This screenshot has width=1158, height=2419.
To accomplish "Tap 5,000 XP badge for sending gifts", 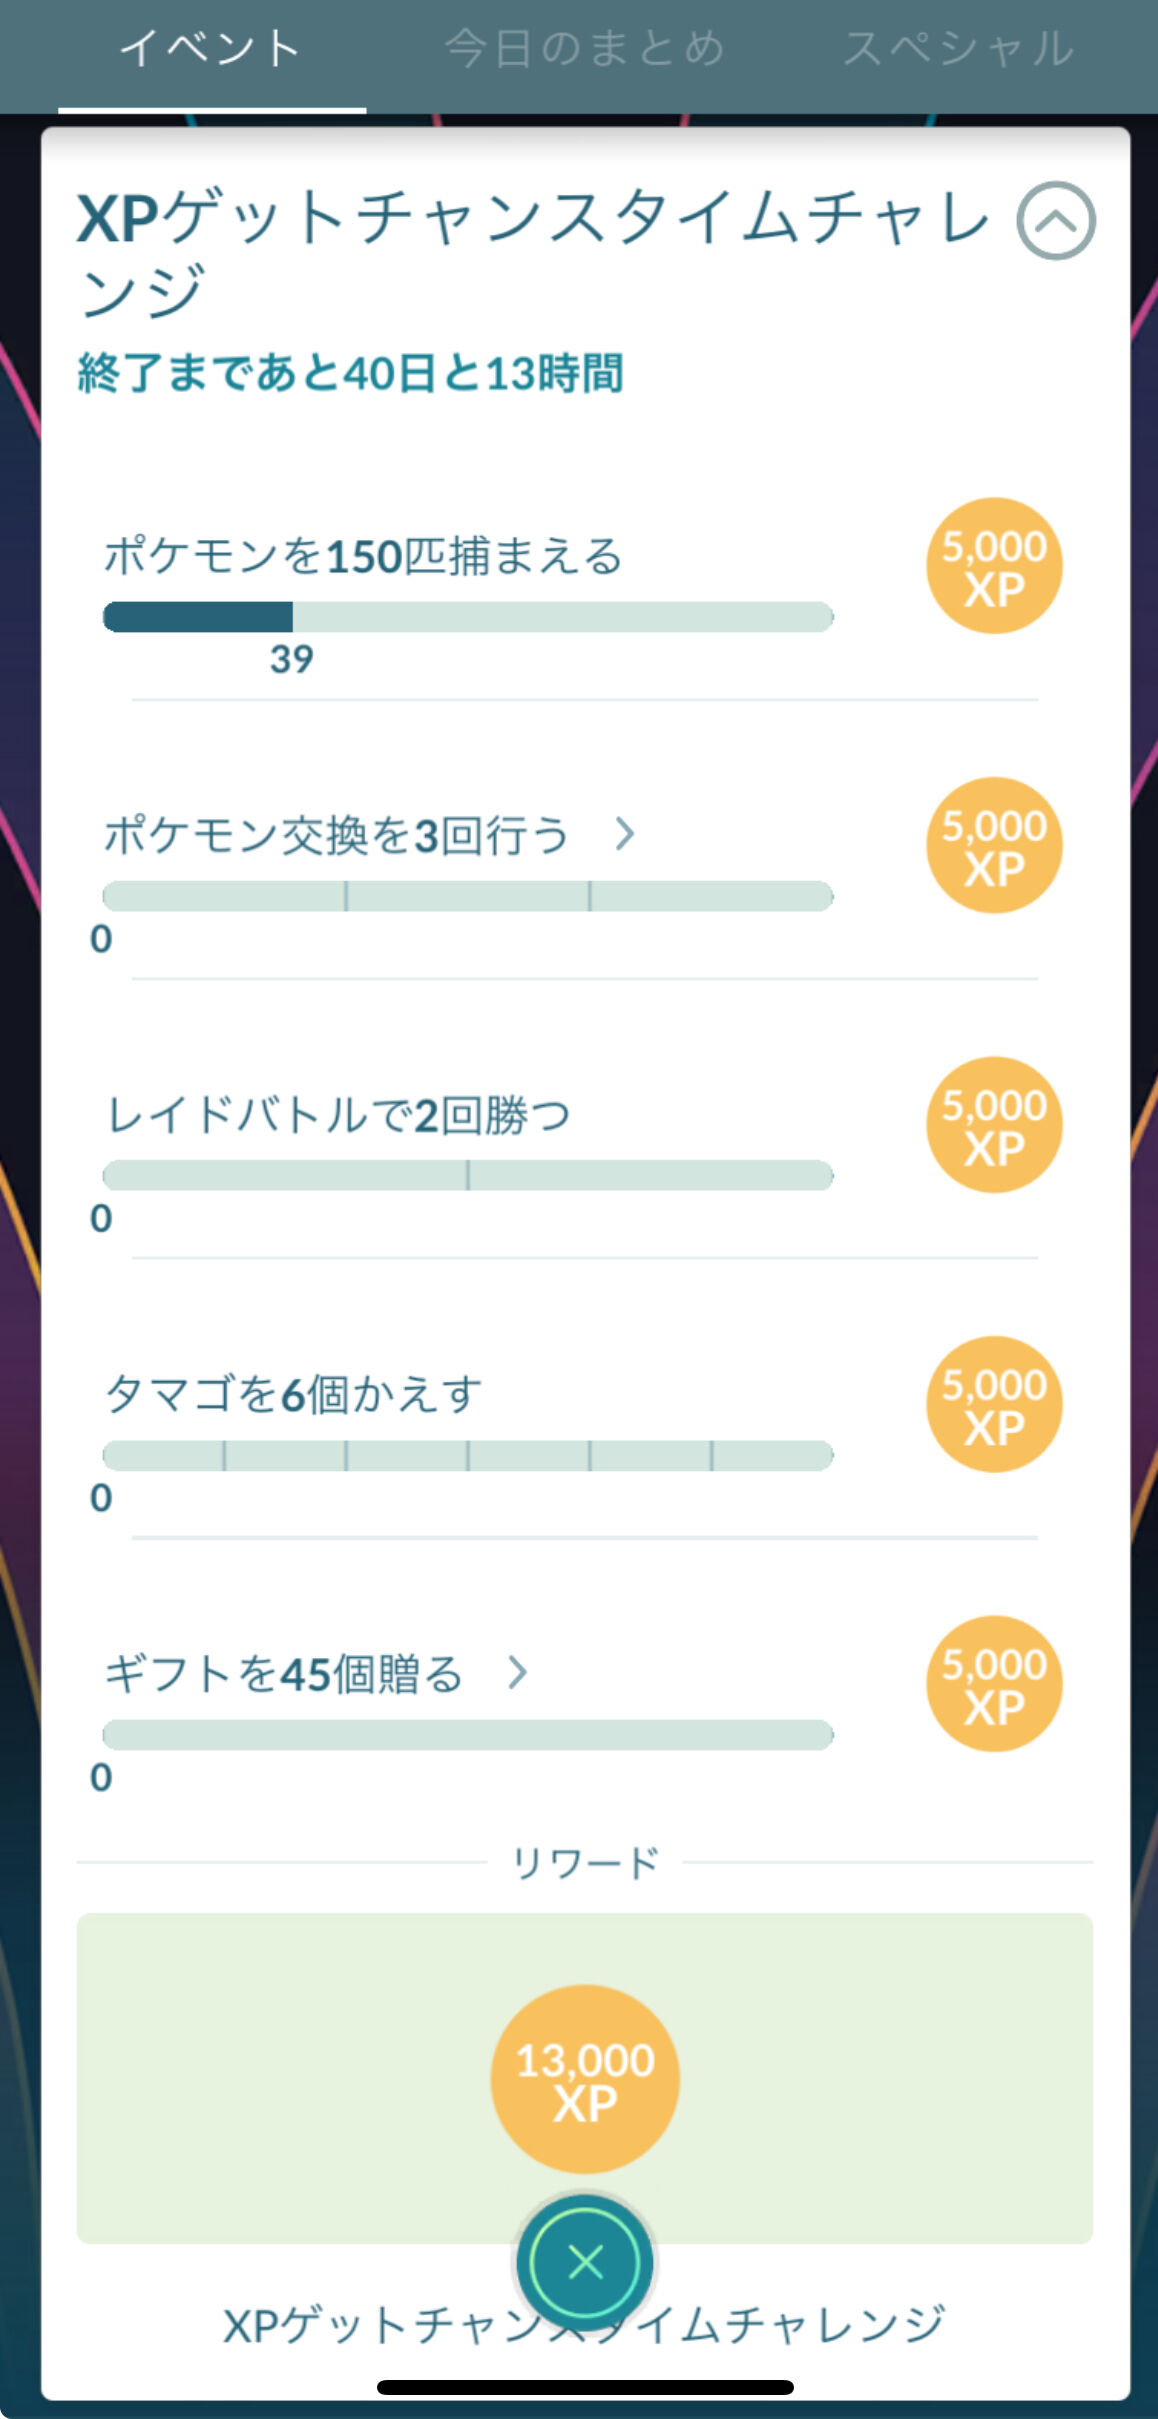I will (x=994, y=1684).
